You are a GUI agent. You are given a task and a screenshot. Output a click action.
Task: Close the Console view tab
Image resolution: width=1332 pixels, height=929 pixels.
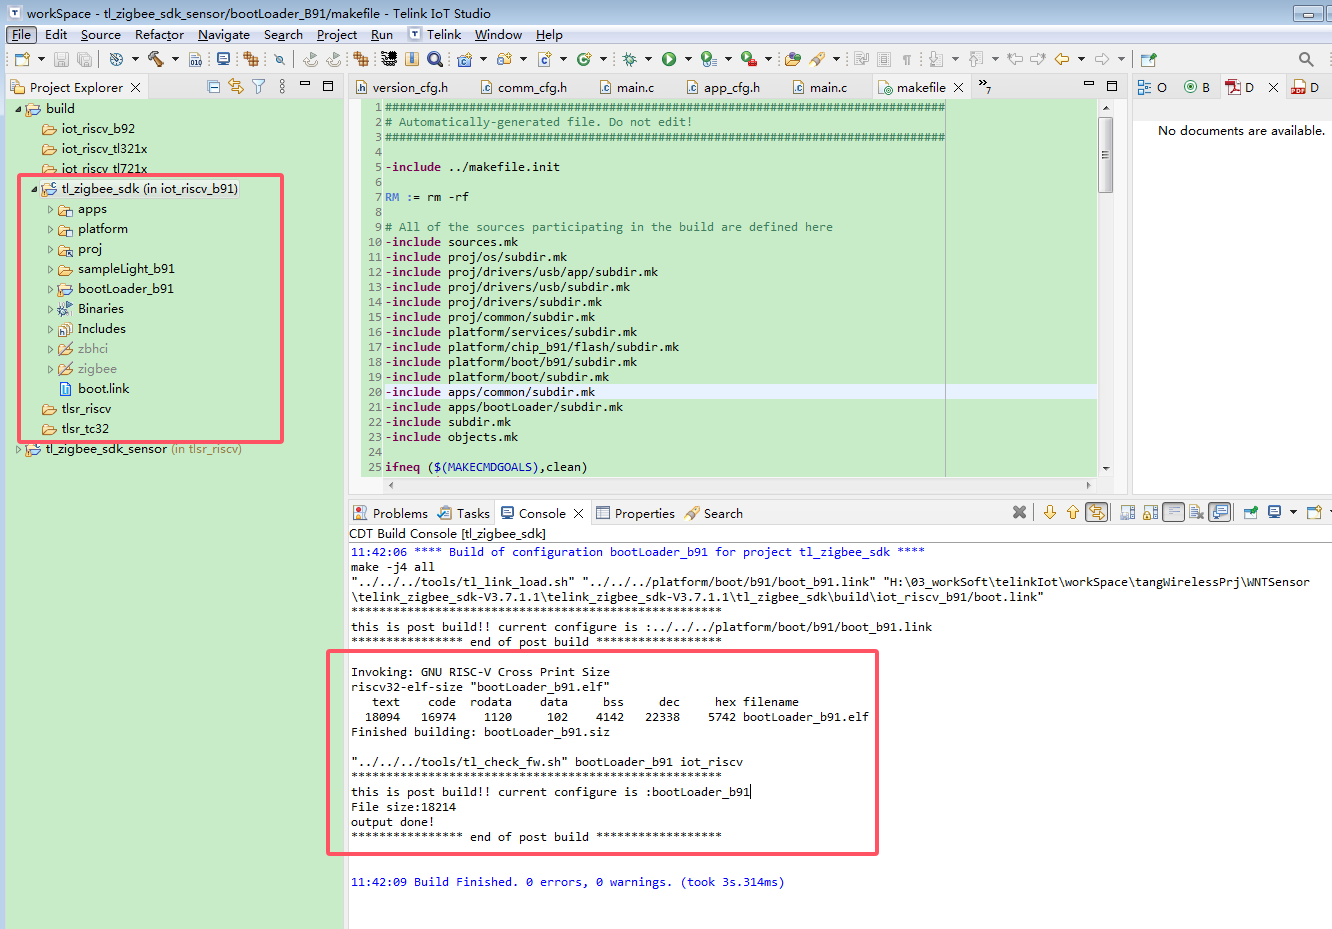pyautogui.click(x=578, y=513)
